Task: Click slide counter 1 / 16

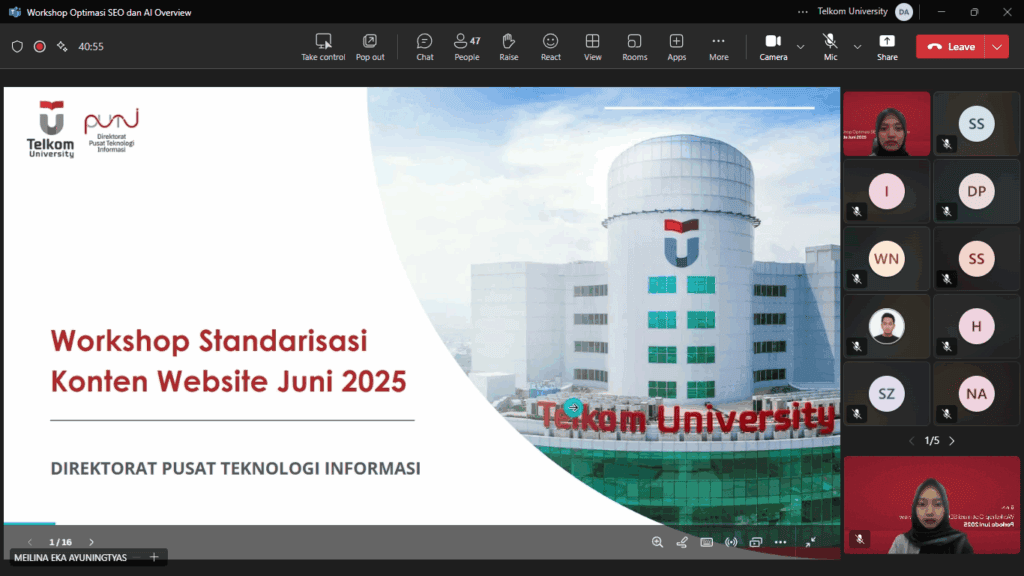Action: point(60,542)
